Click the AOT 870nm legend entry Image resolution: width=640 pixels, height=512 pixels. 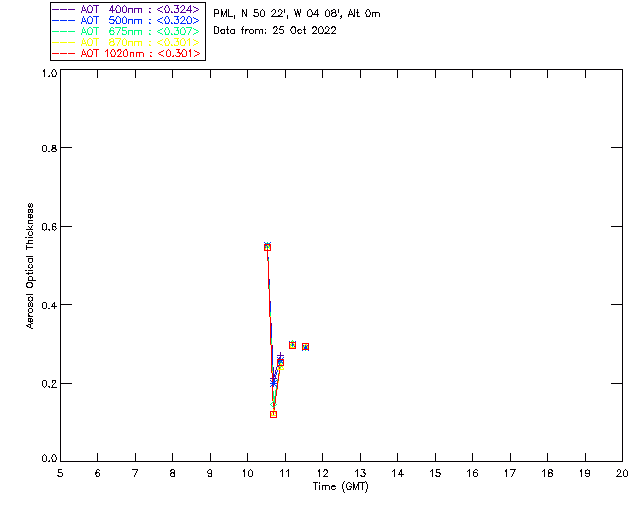pyautogui.click(x=126, y=42)
